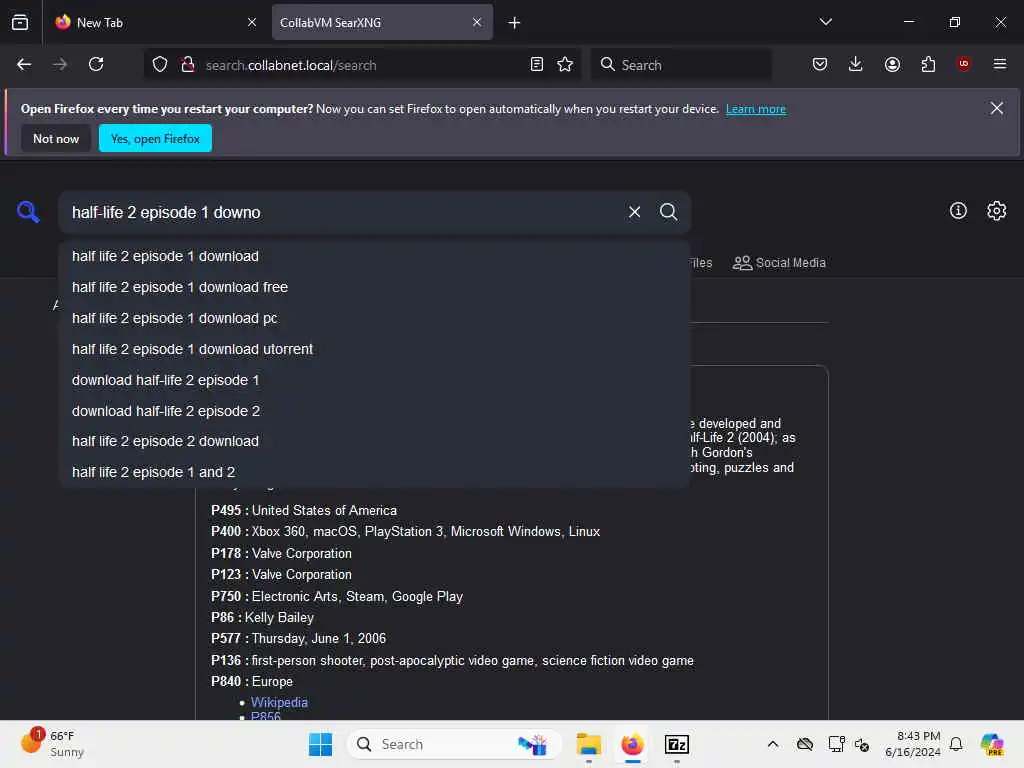
Task: Open the Windows Start menu
Action: 320,744
